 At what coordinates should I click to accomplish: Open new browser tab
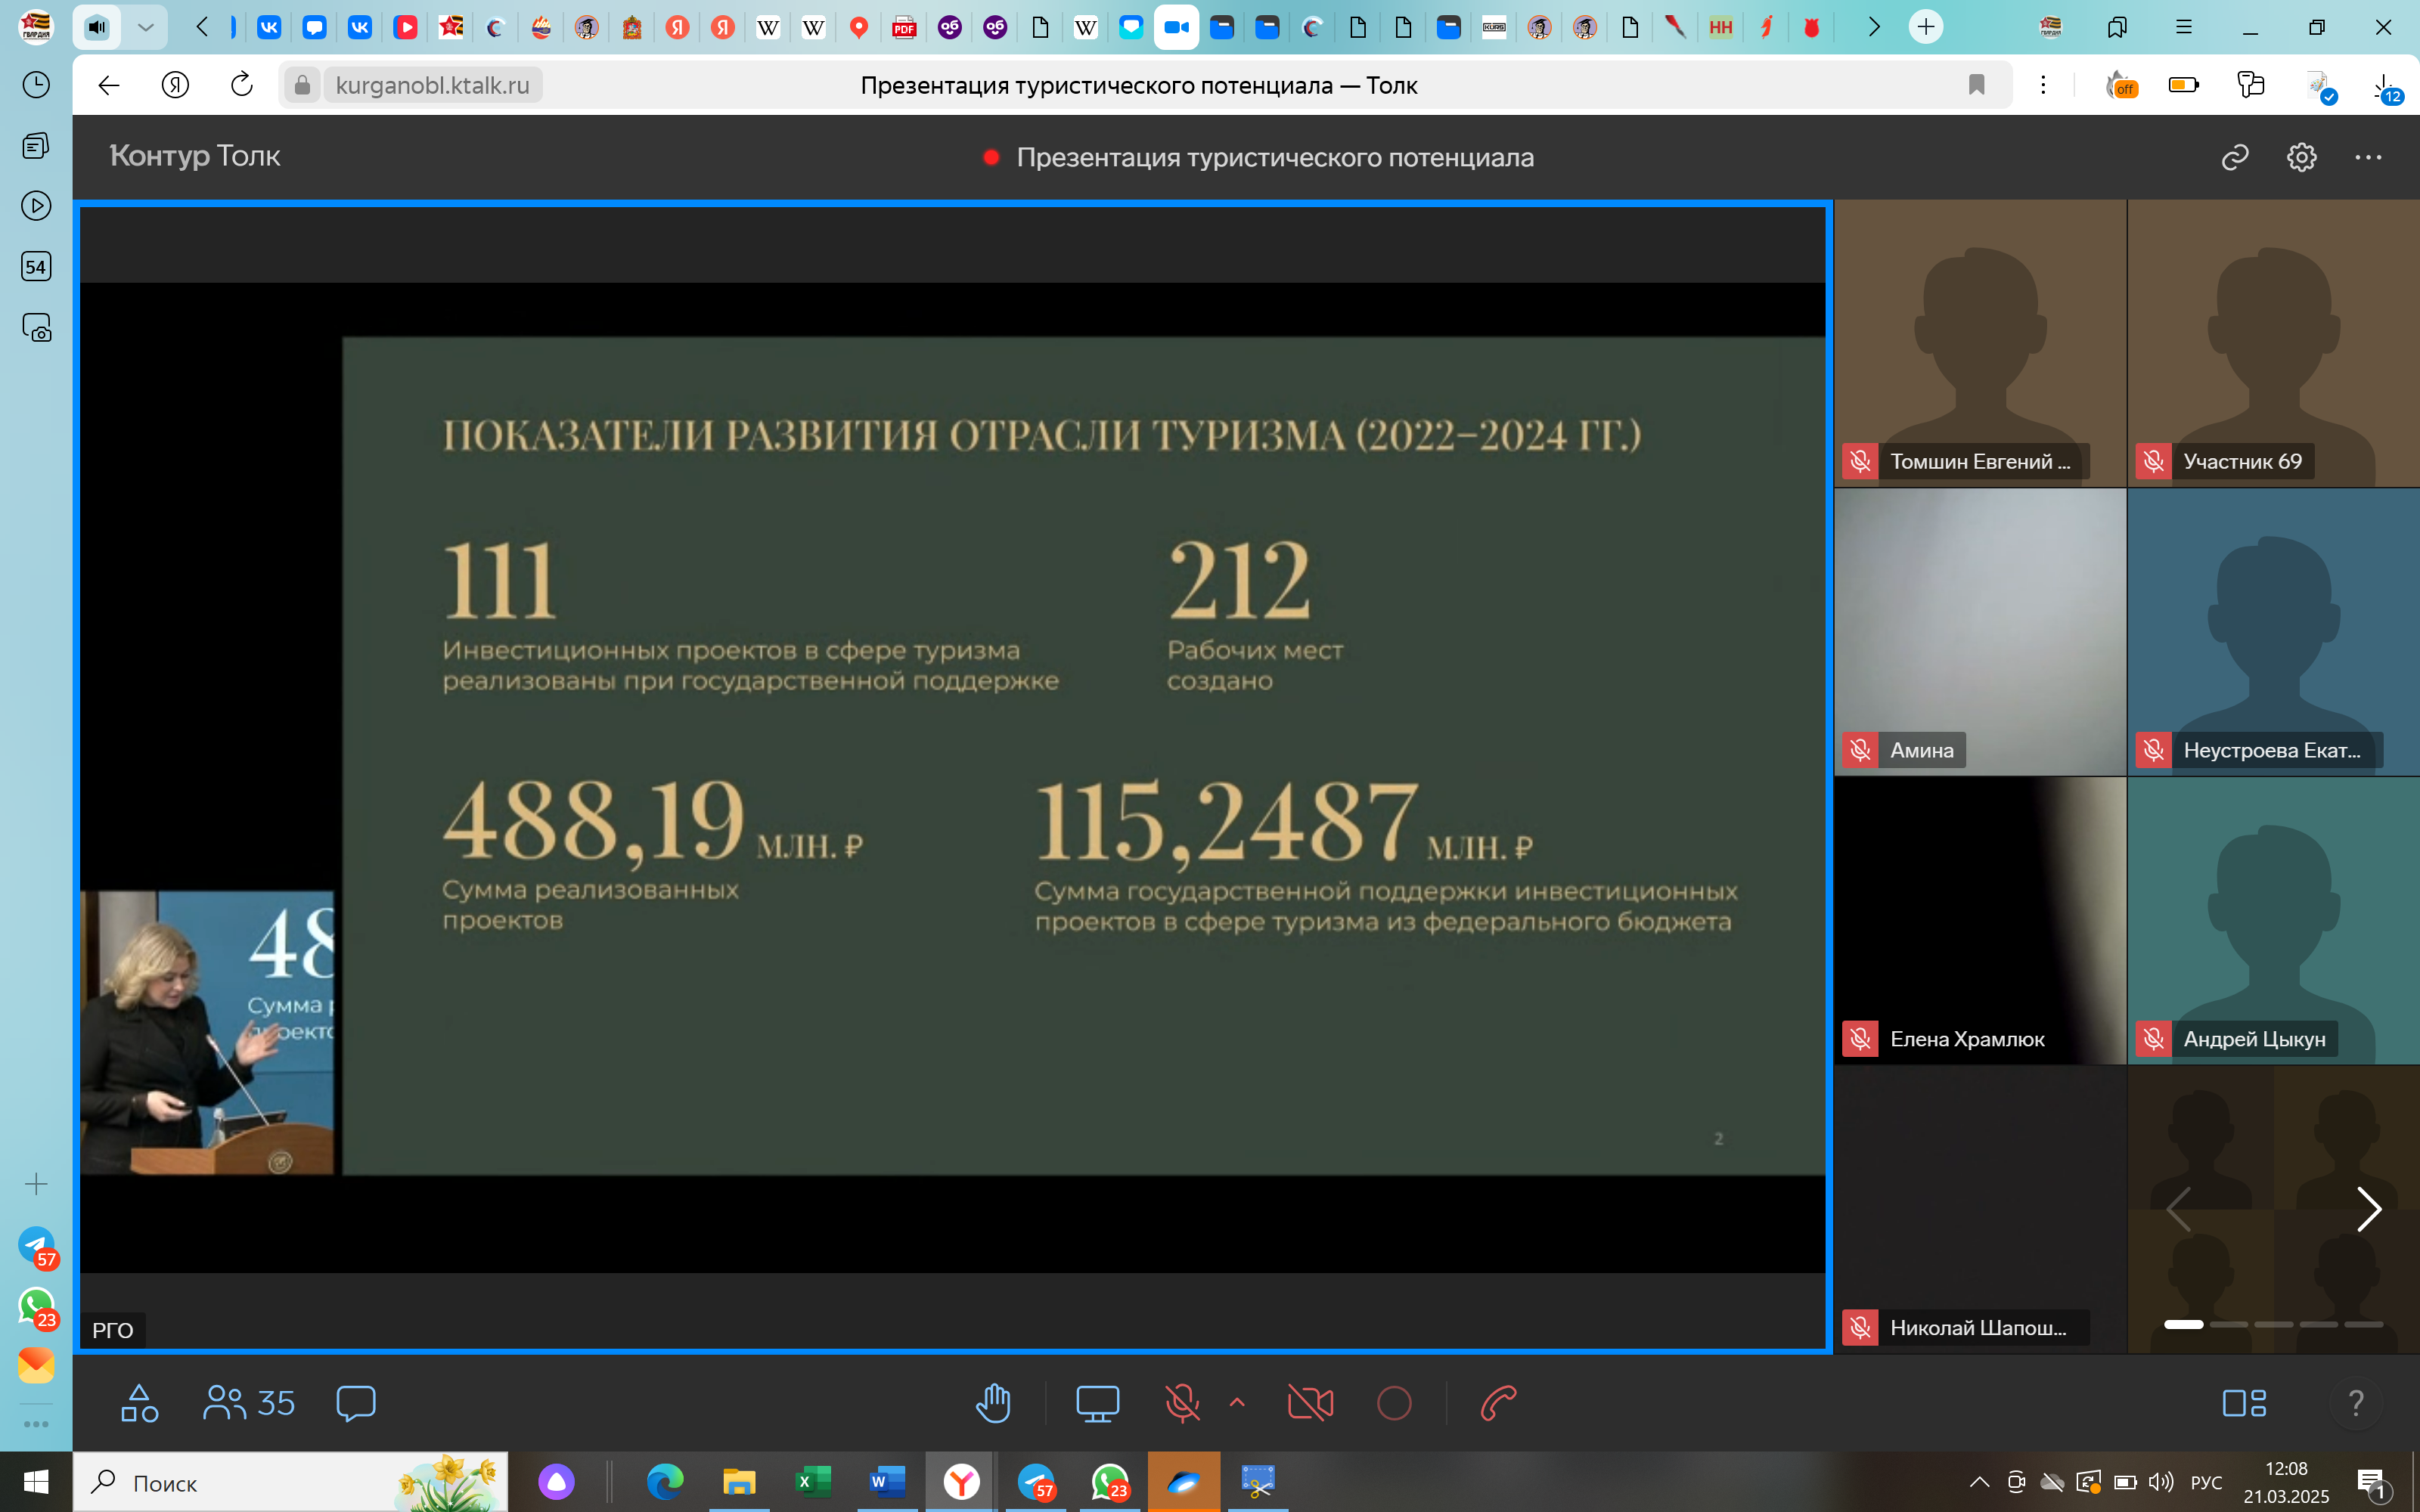1925,27
